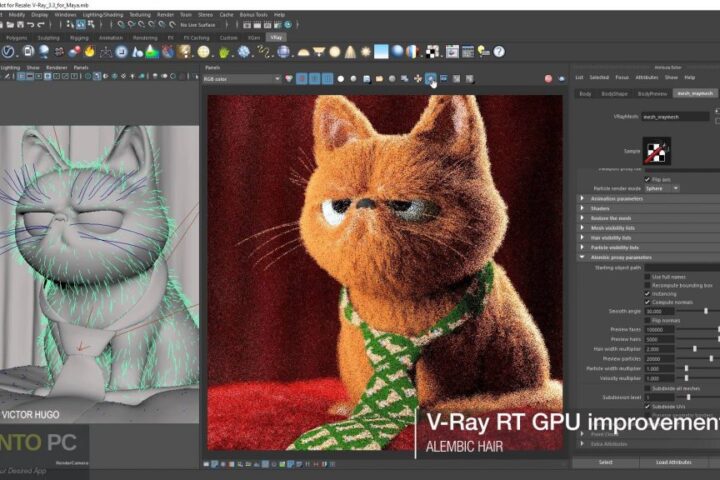Open the Focus menu in Attribute Editor
The height and width of the screenshot is (480, 720).
(622, 78)
